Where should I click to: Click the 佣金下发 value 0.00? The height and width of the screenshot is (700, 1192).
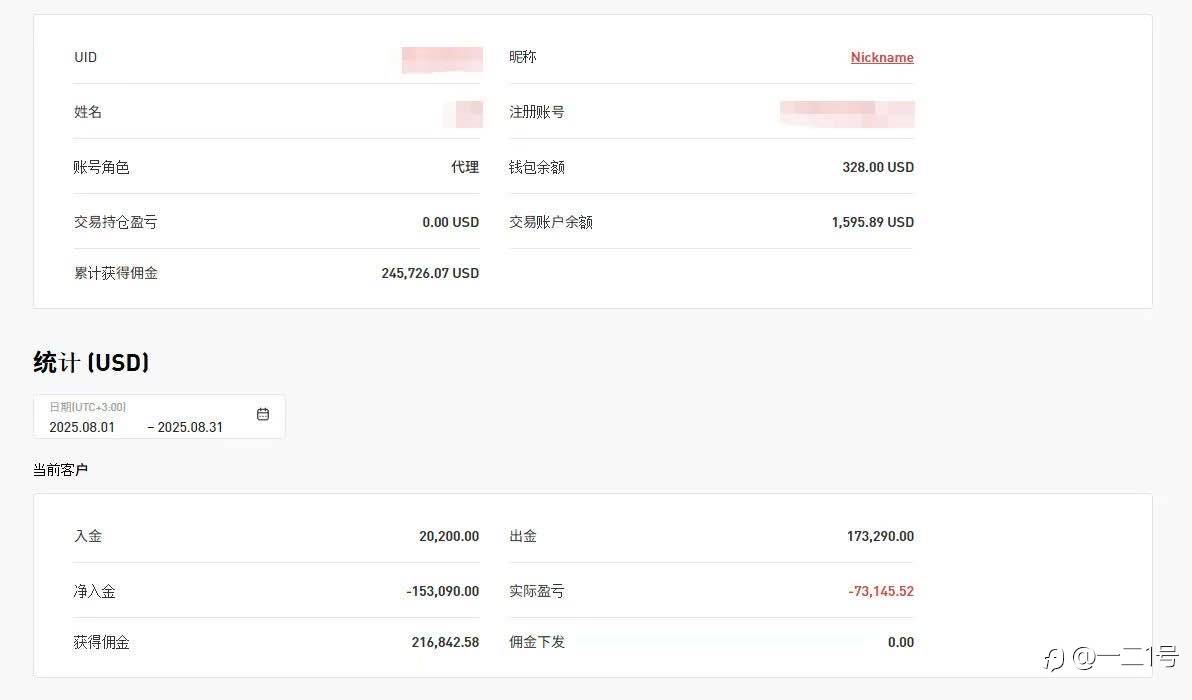pyautogui.click(x=900, y=642)
